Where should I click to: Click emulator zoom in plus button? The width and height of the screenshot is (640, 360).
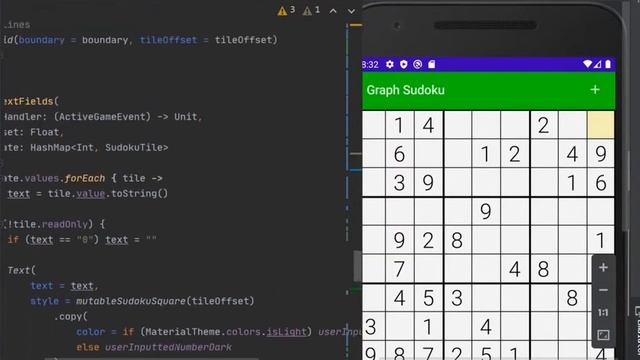603,268
